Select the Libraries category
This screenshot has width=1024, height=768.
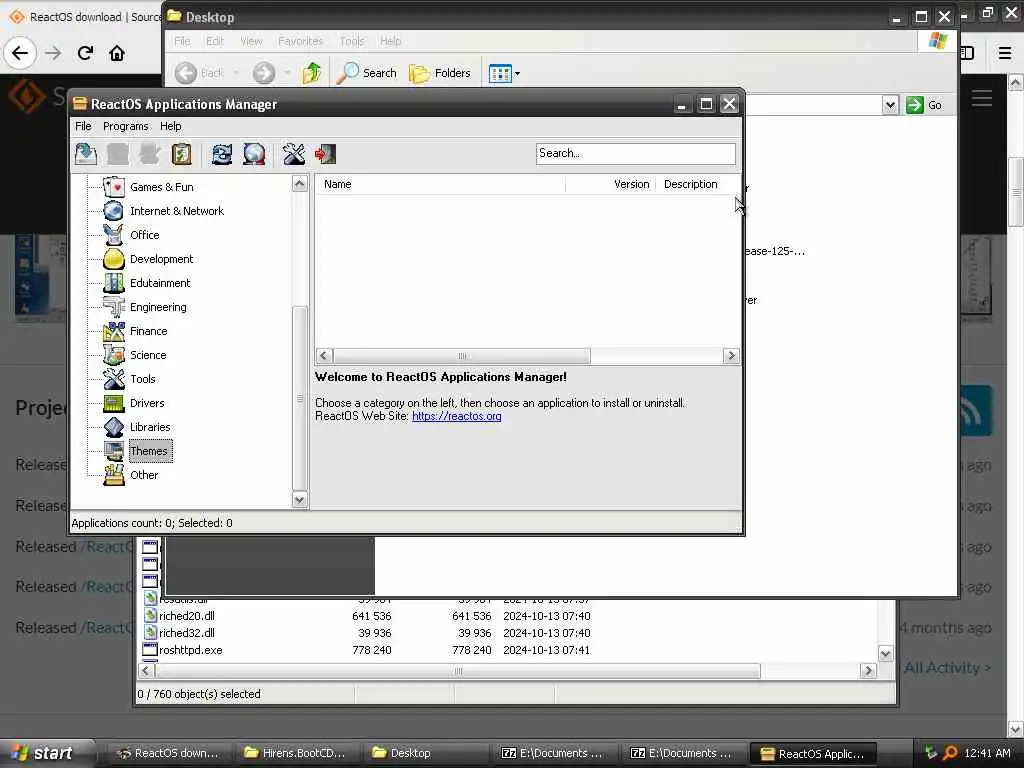(150, 427)
